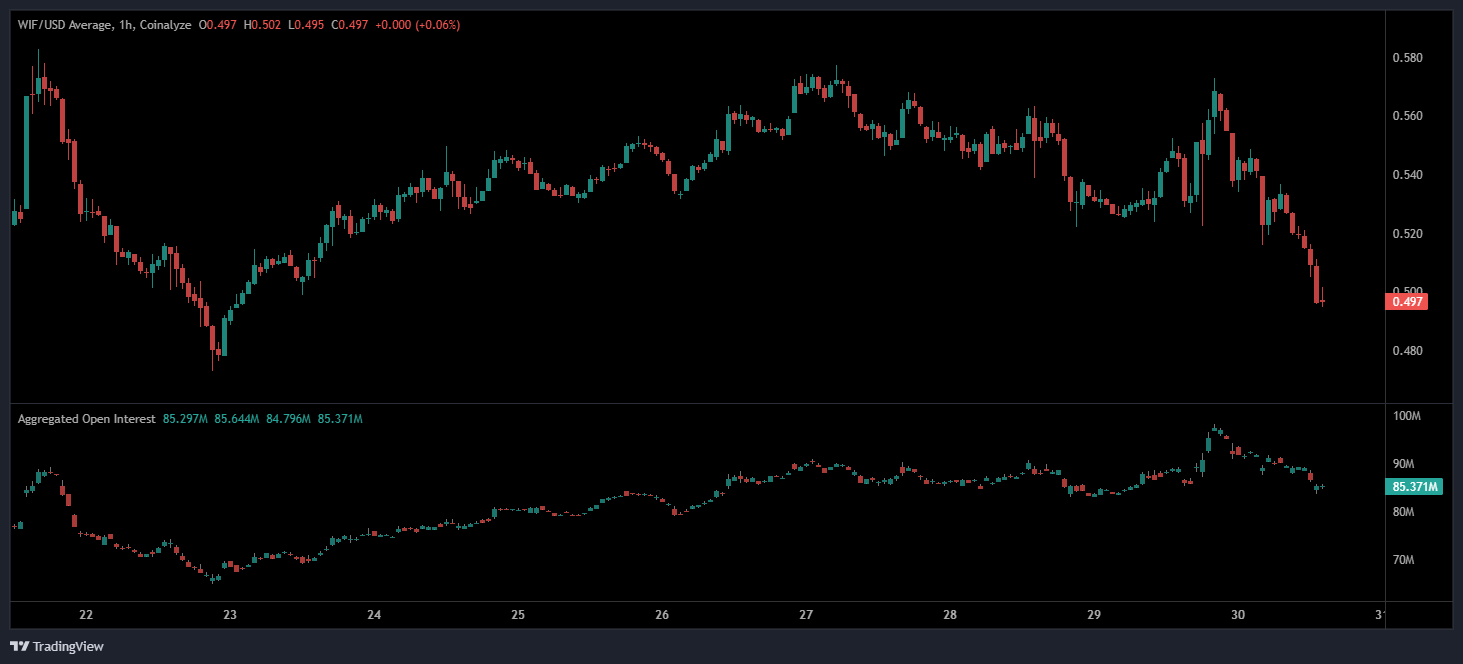1463x664 pixels.
Task: Click the green 85.371M open interest tag
Action: [1413, 487]
